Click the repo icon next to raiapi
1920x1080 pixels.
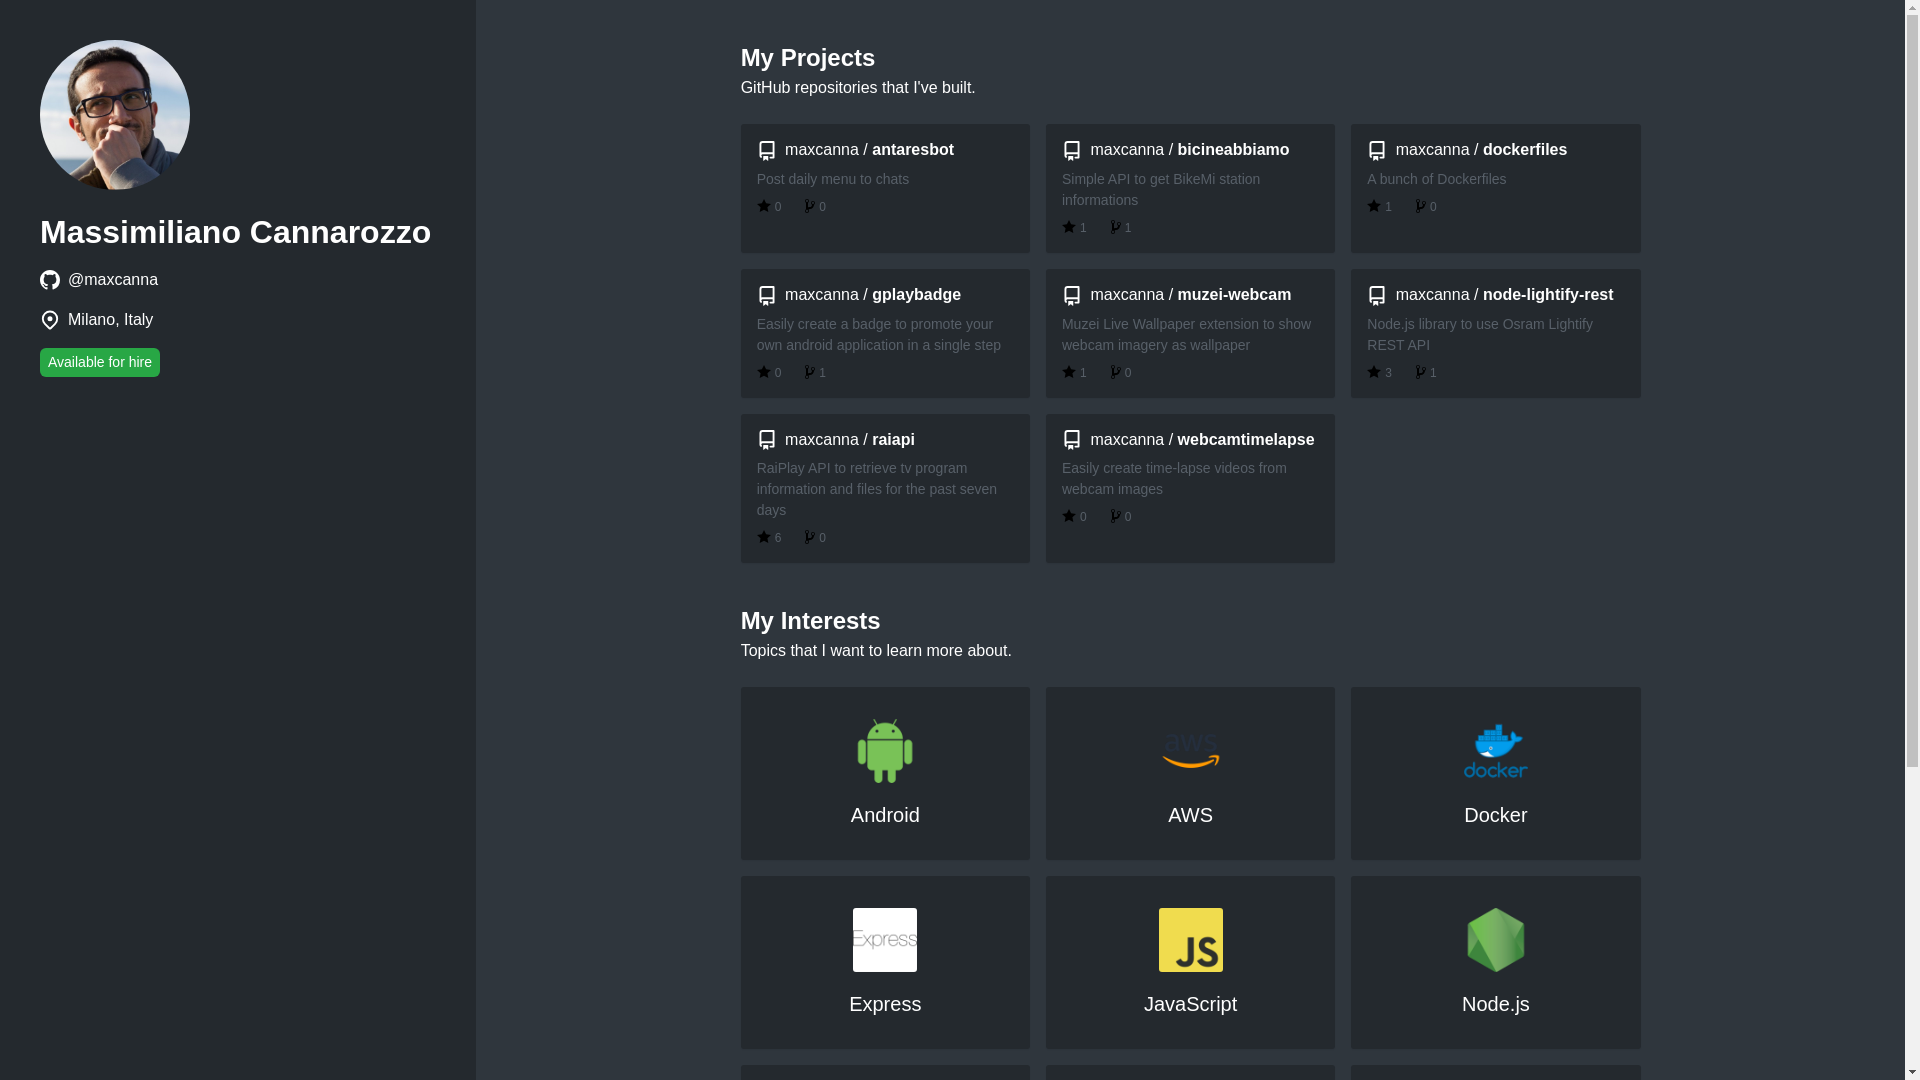click(767, 440)
